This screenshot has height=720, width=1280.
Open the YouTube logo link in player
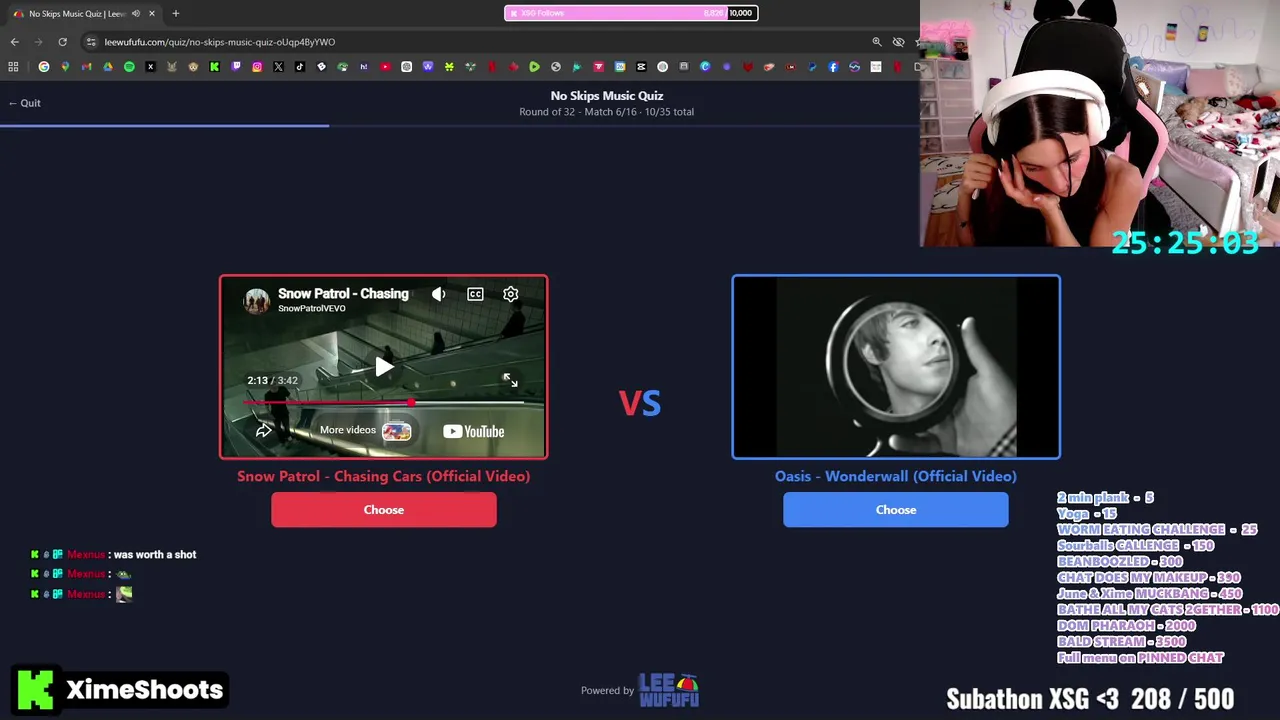(474, 431)
